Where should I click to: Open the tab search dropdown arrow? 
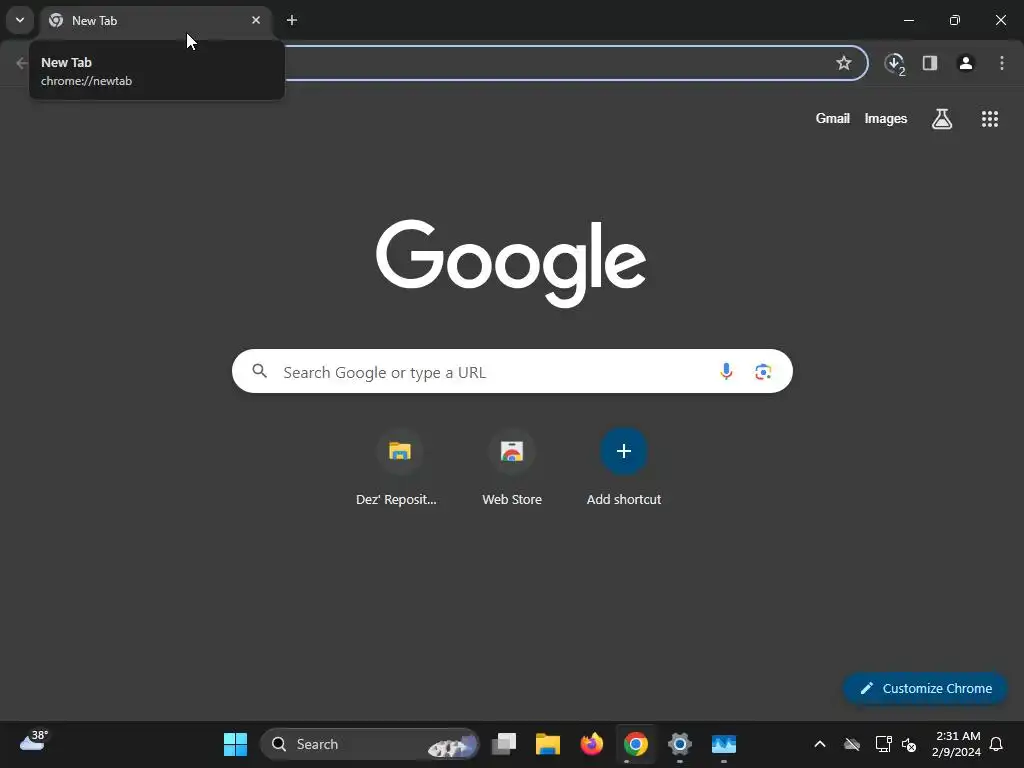(x=20, y=20)
